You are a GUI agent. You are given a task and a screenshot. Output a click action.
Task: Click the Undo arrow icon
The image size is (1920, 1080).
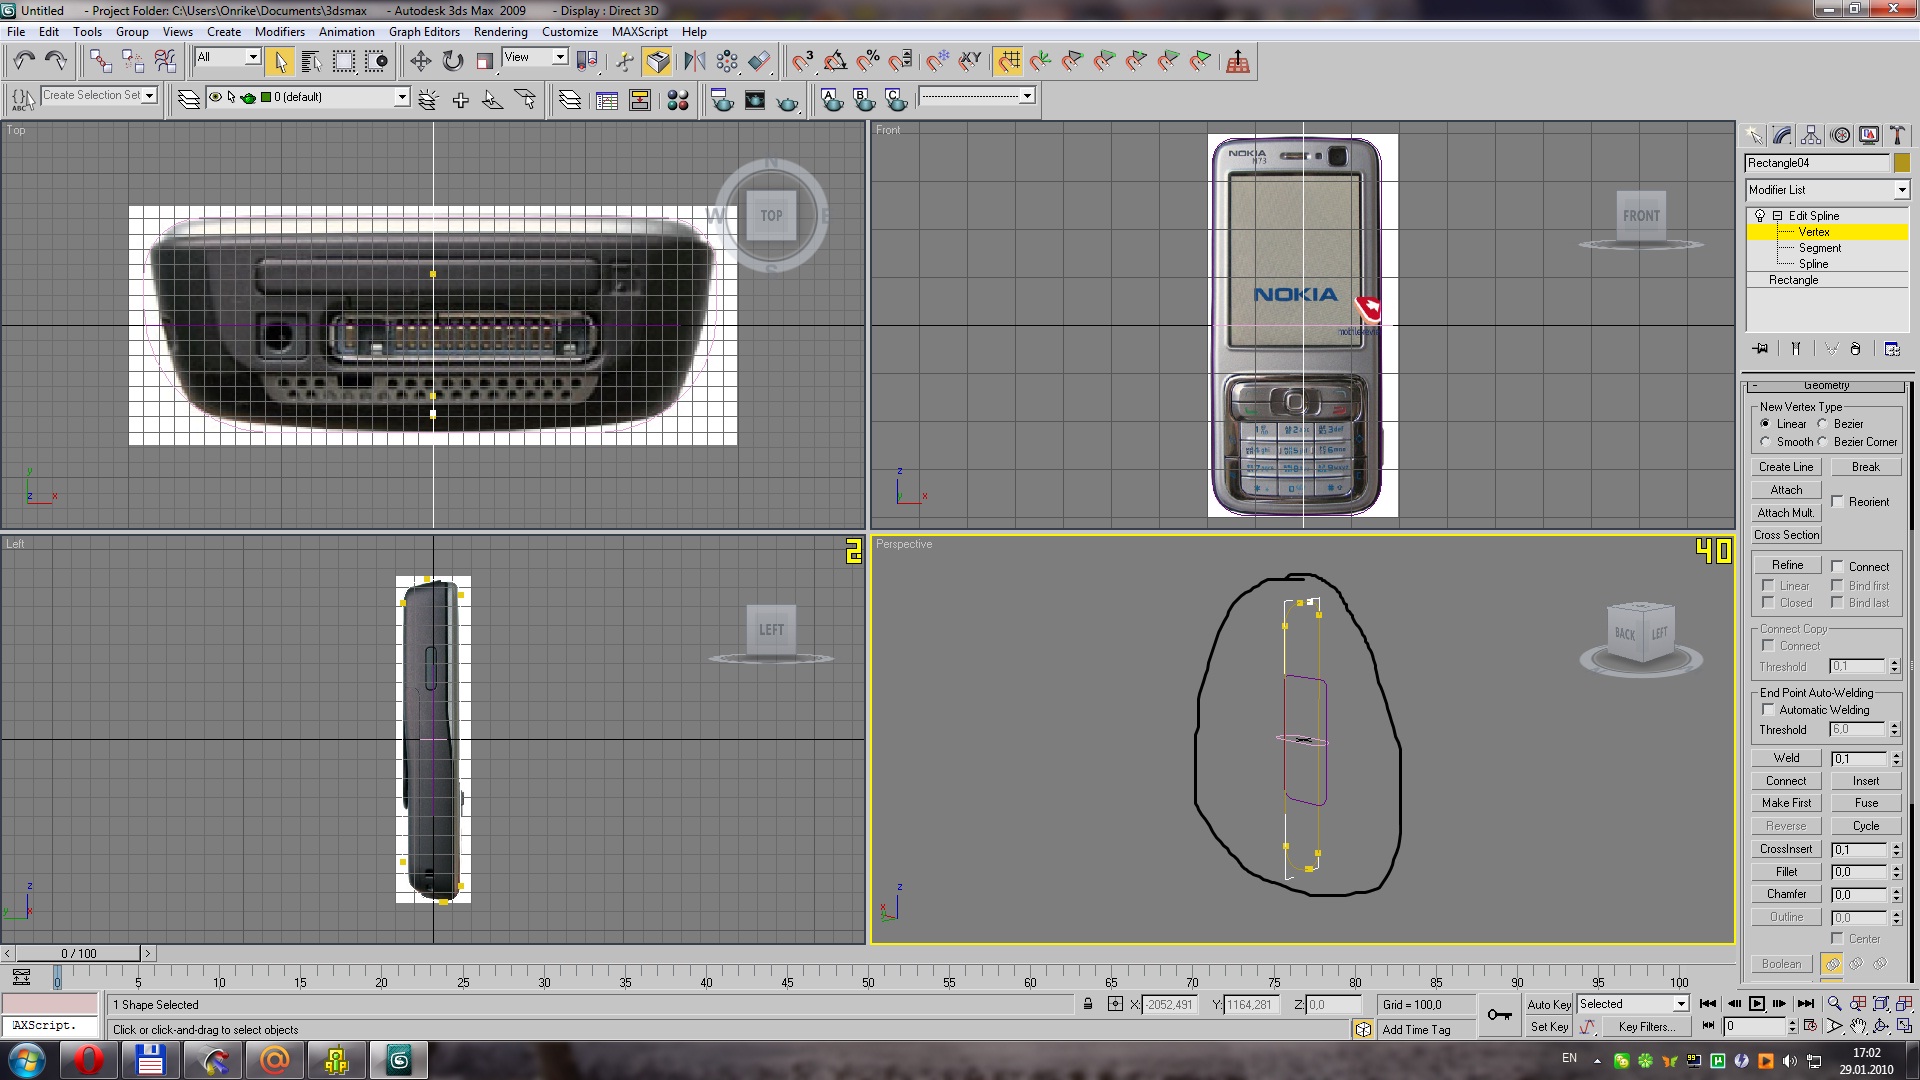[x=23, y=61]
